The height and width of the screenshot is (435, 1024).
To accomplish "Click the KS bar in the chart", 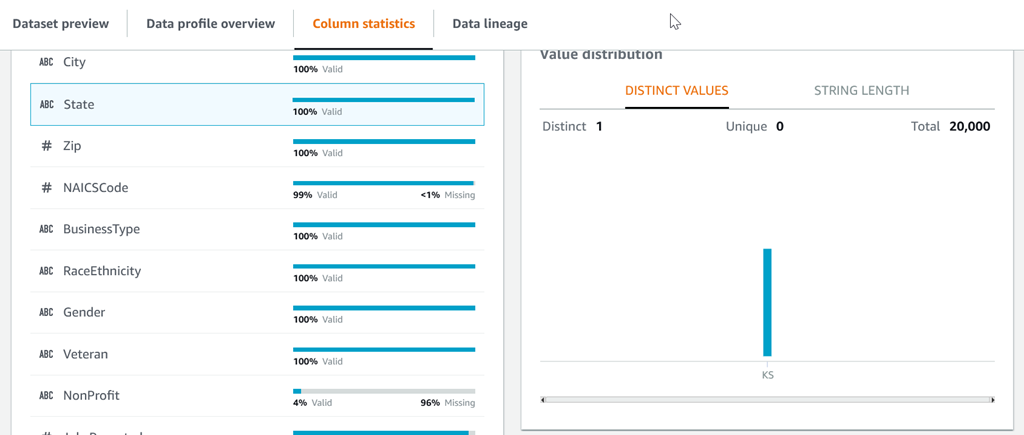I will coord(767,302).
